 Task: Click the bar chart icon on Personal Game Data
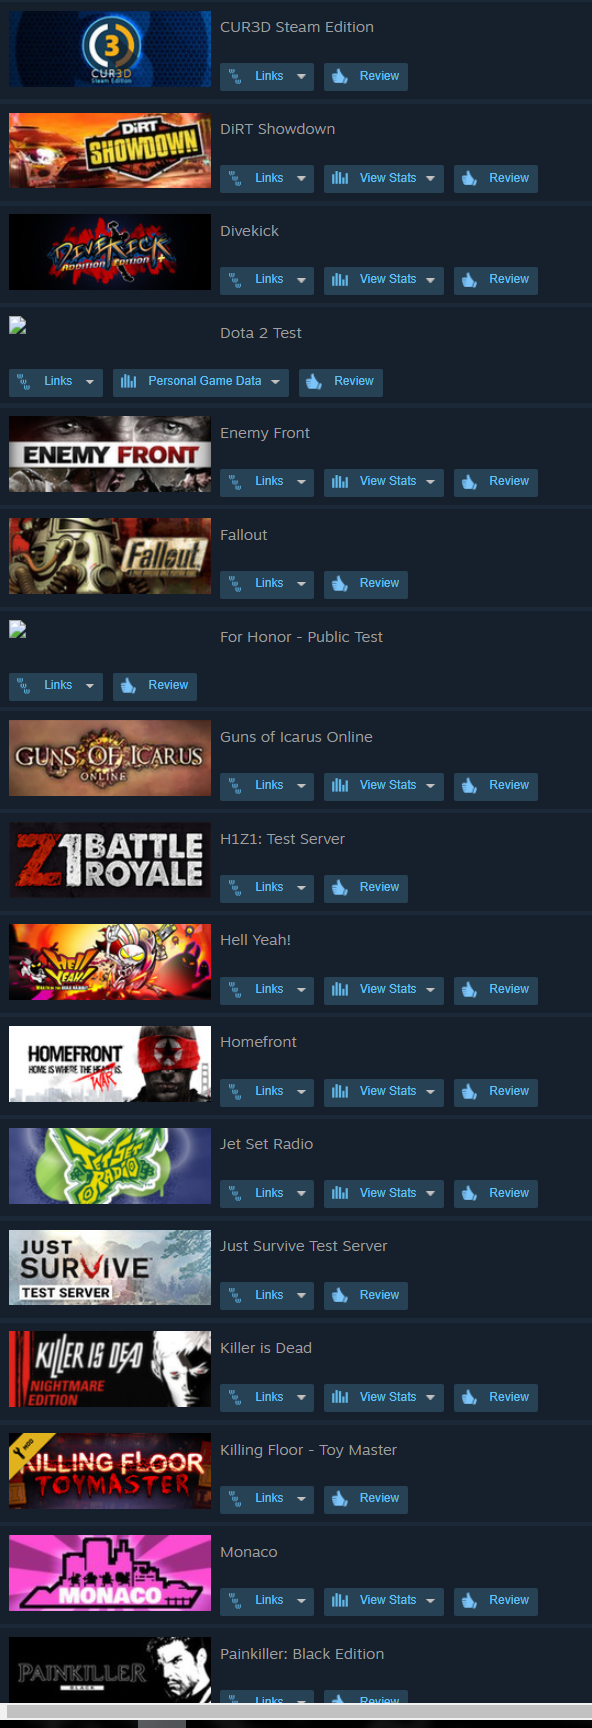click(x=128, y=381)
